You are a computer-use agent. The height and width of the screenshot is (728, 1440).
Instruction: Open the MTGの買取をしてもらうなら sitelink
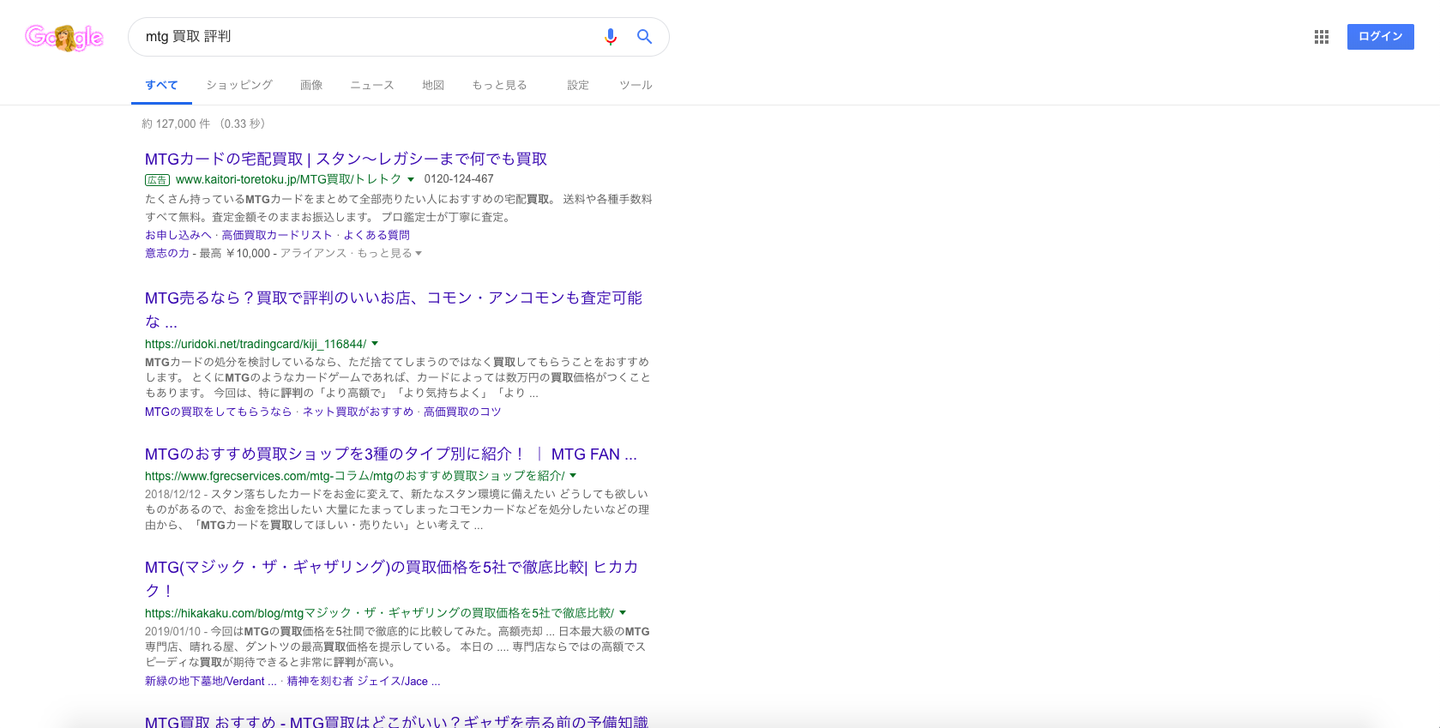point(219,412)
